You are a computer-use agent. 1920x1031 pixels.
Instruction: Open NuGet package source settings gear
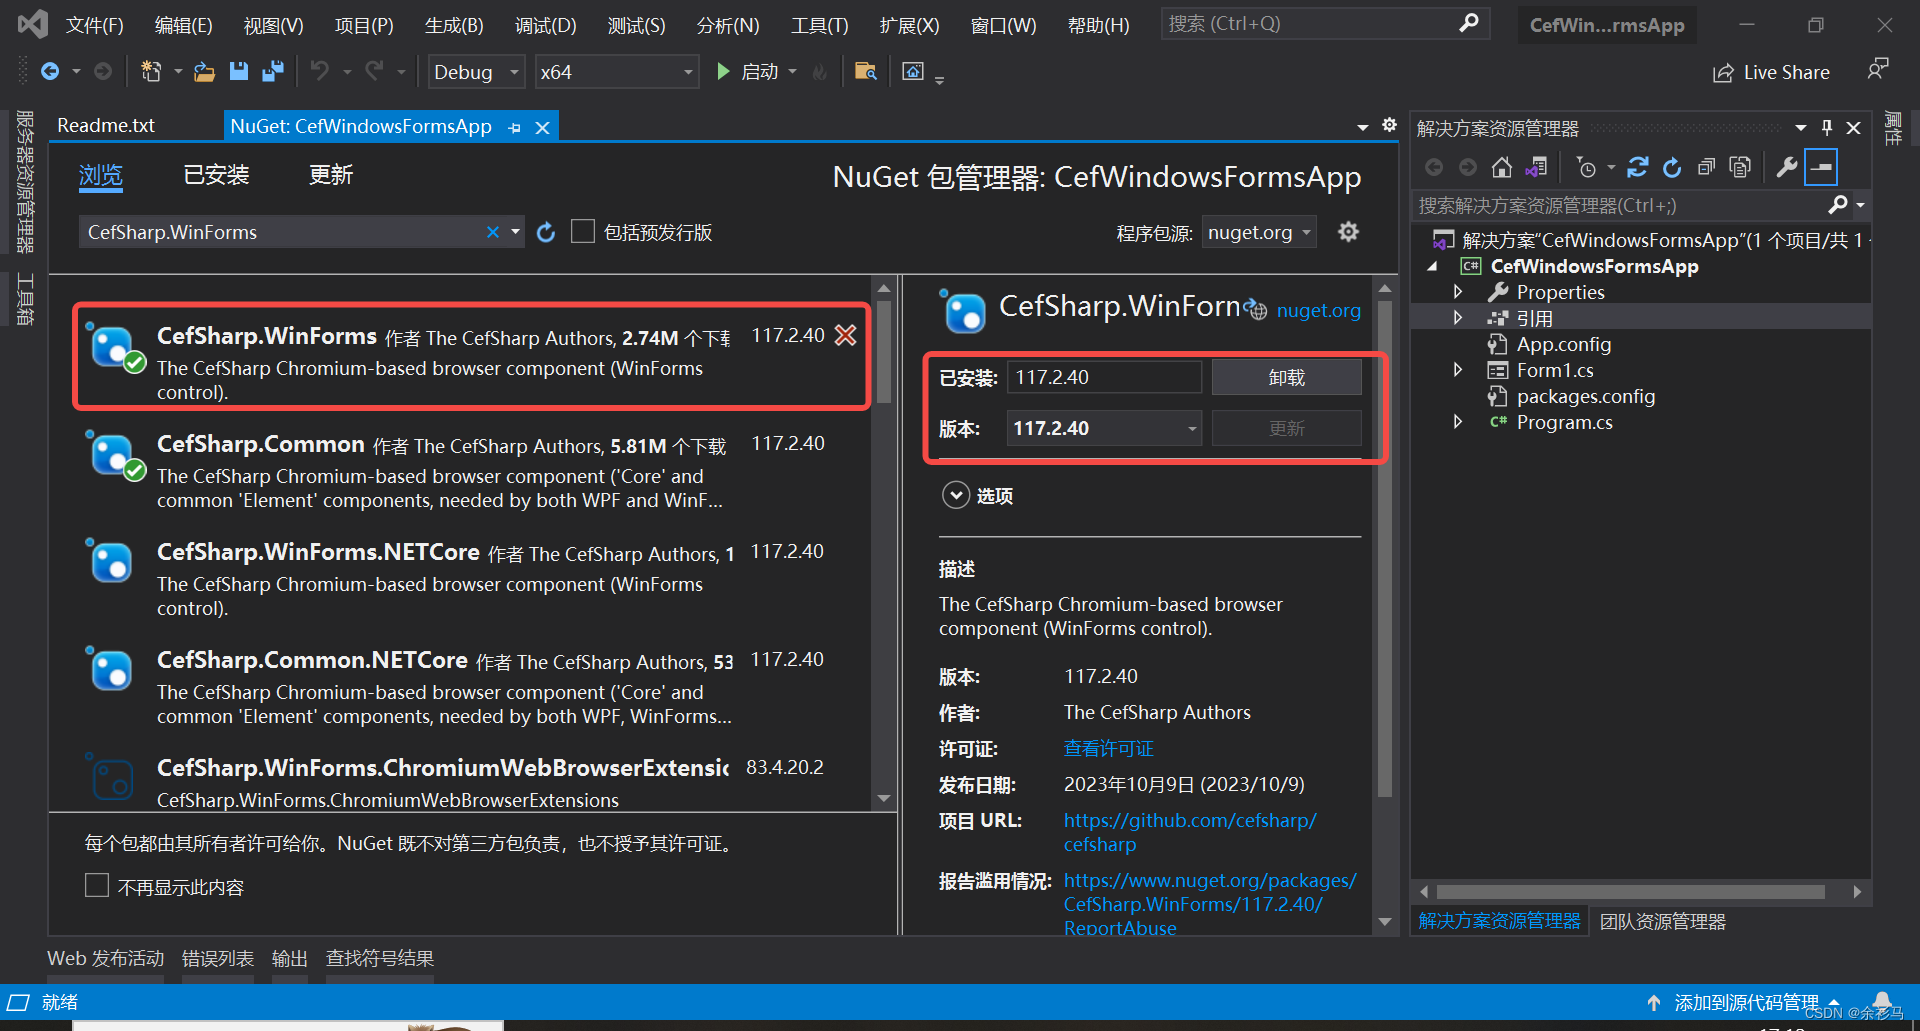pos(1348,231)
